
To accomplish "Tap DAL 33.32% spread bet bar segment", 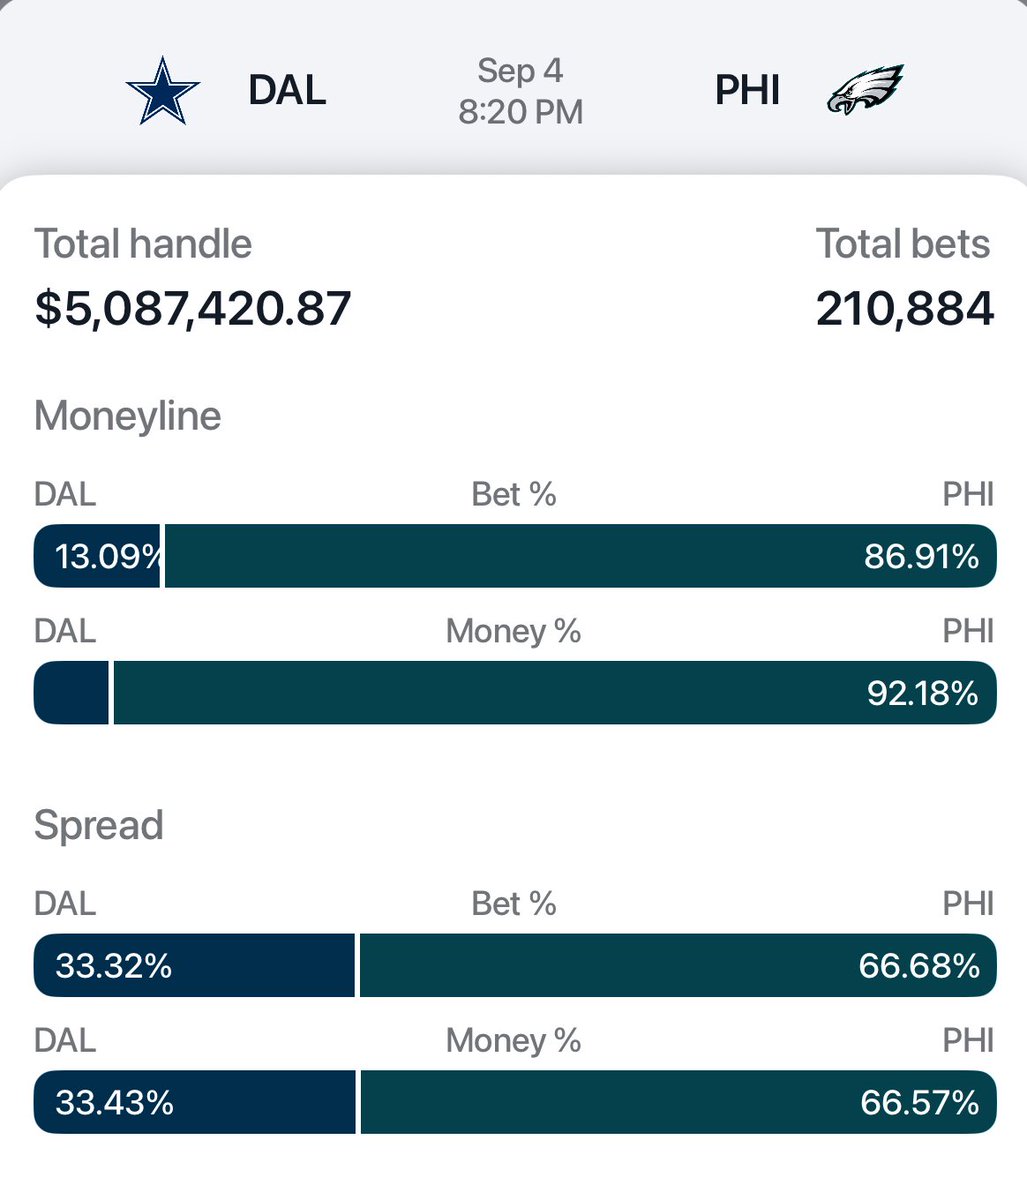I will pyautogui.click(x=194, y=965).
